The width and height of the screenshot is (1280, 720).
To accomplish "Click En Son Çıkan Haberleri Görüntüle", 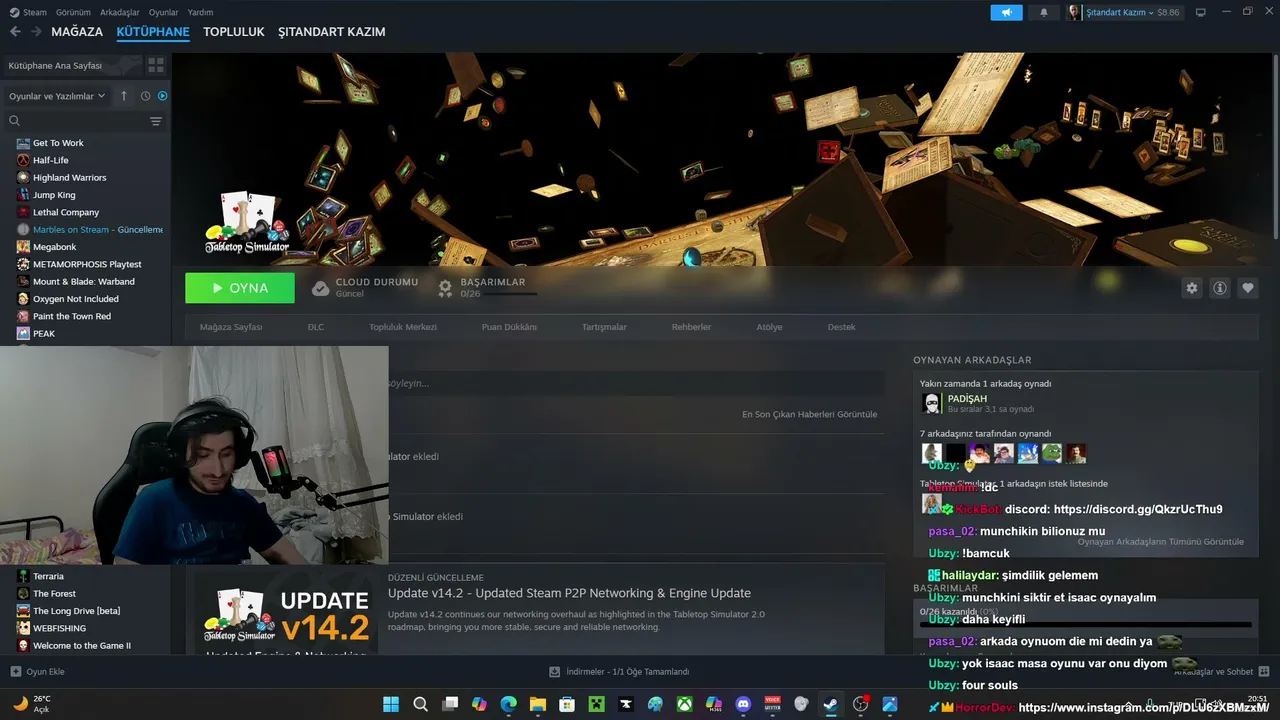I will (x=810, y=414).
